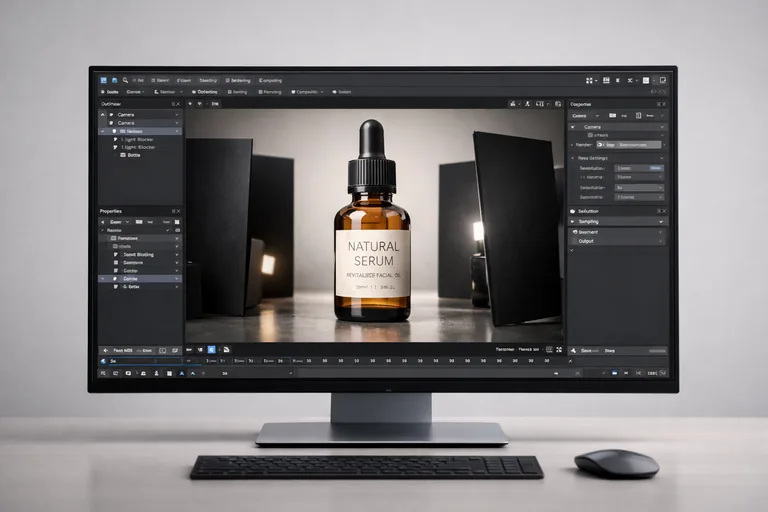
Task: Collapse the Render Settings section
Action: click(573, 158)
